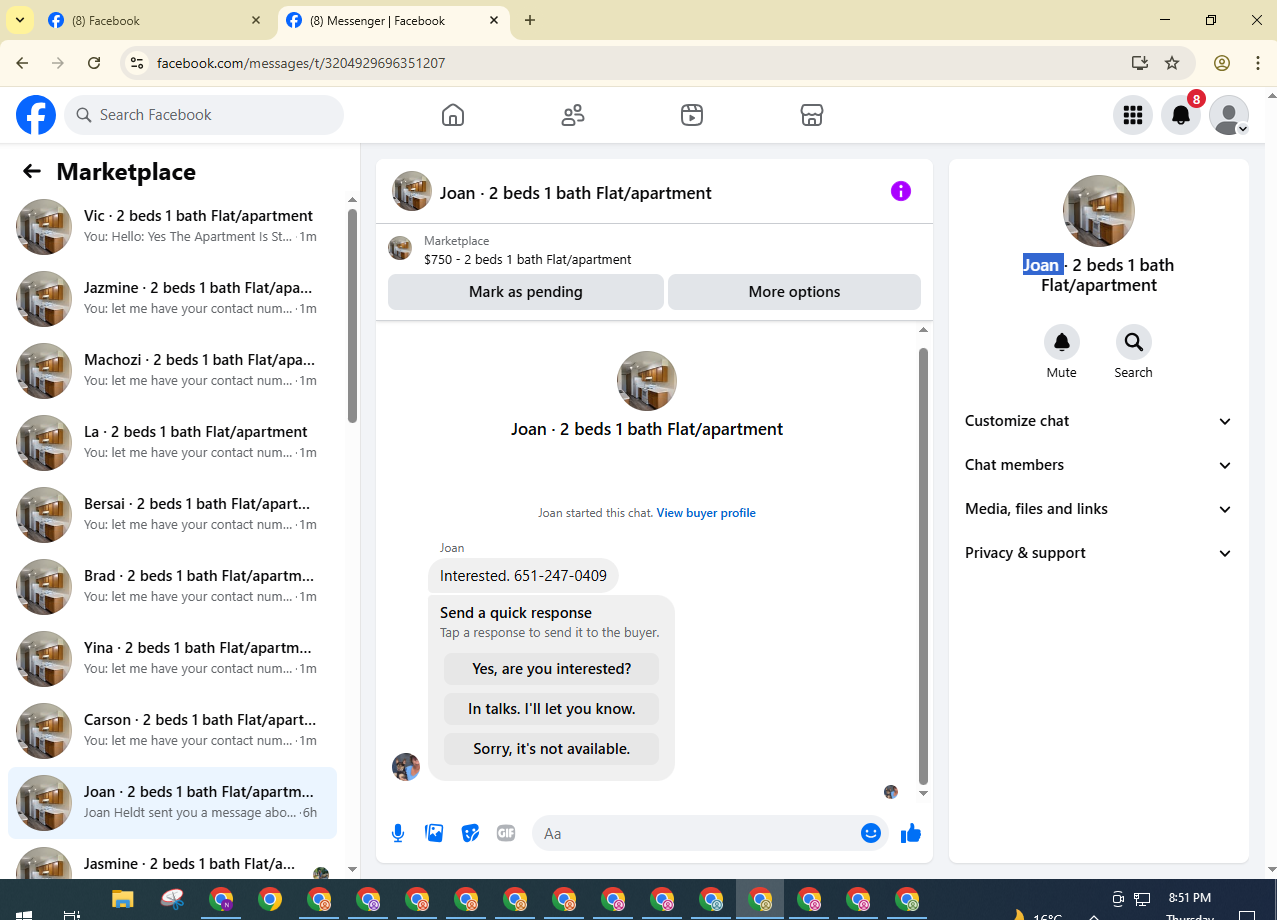
Task: Go to Facebook Home icon
Action: [453, 115]
